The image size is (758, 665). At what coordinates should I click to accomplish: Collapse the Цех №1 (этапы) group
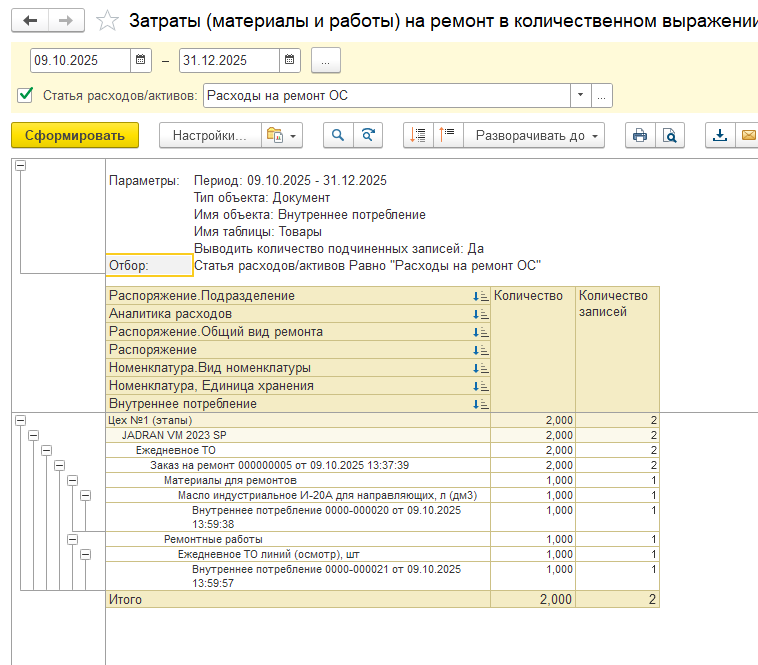(20, 421)
